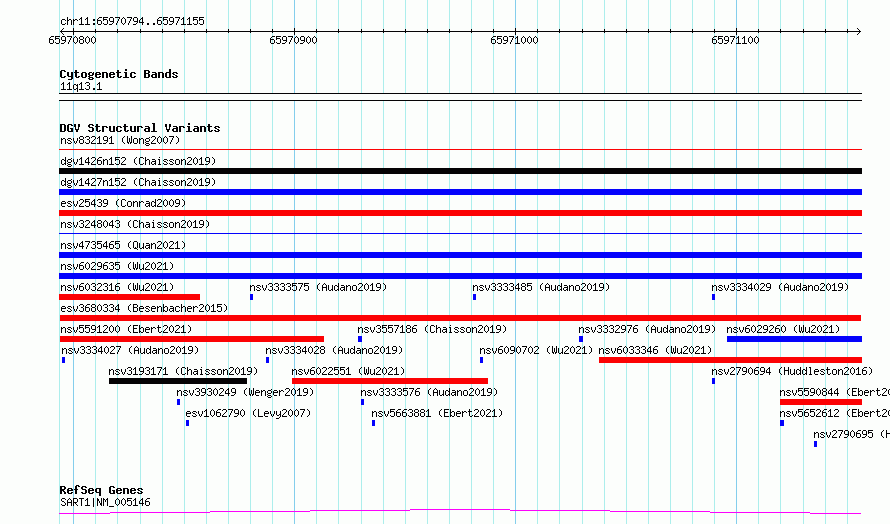This screenshot has width=890, height=524.
Task: Open variant nsv5652612 (Ebert)
Action: pyautogui.click(x=834, y=413)
